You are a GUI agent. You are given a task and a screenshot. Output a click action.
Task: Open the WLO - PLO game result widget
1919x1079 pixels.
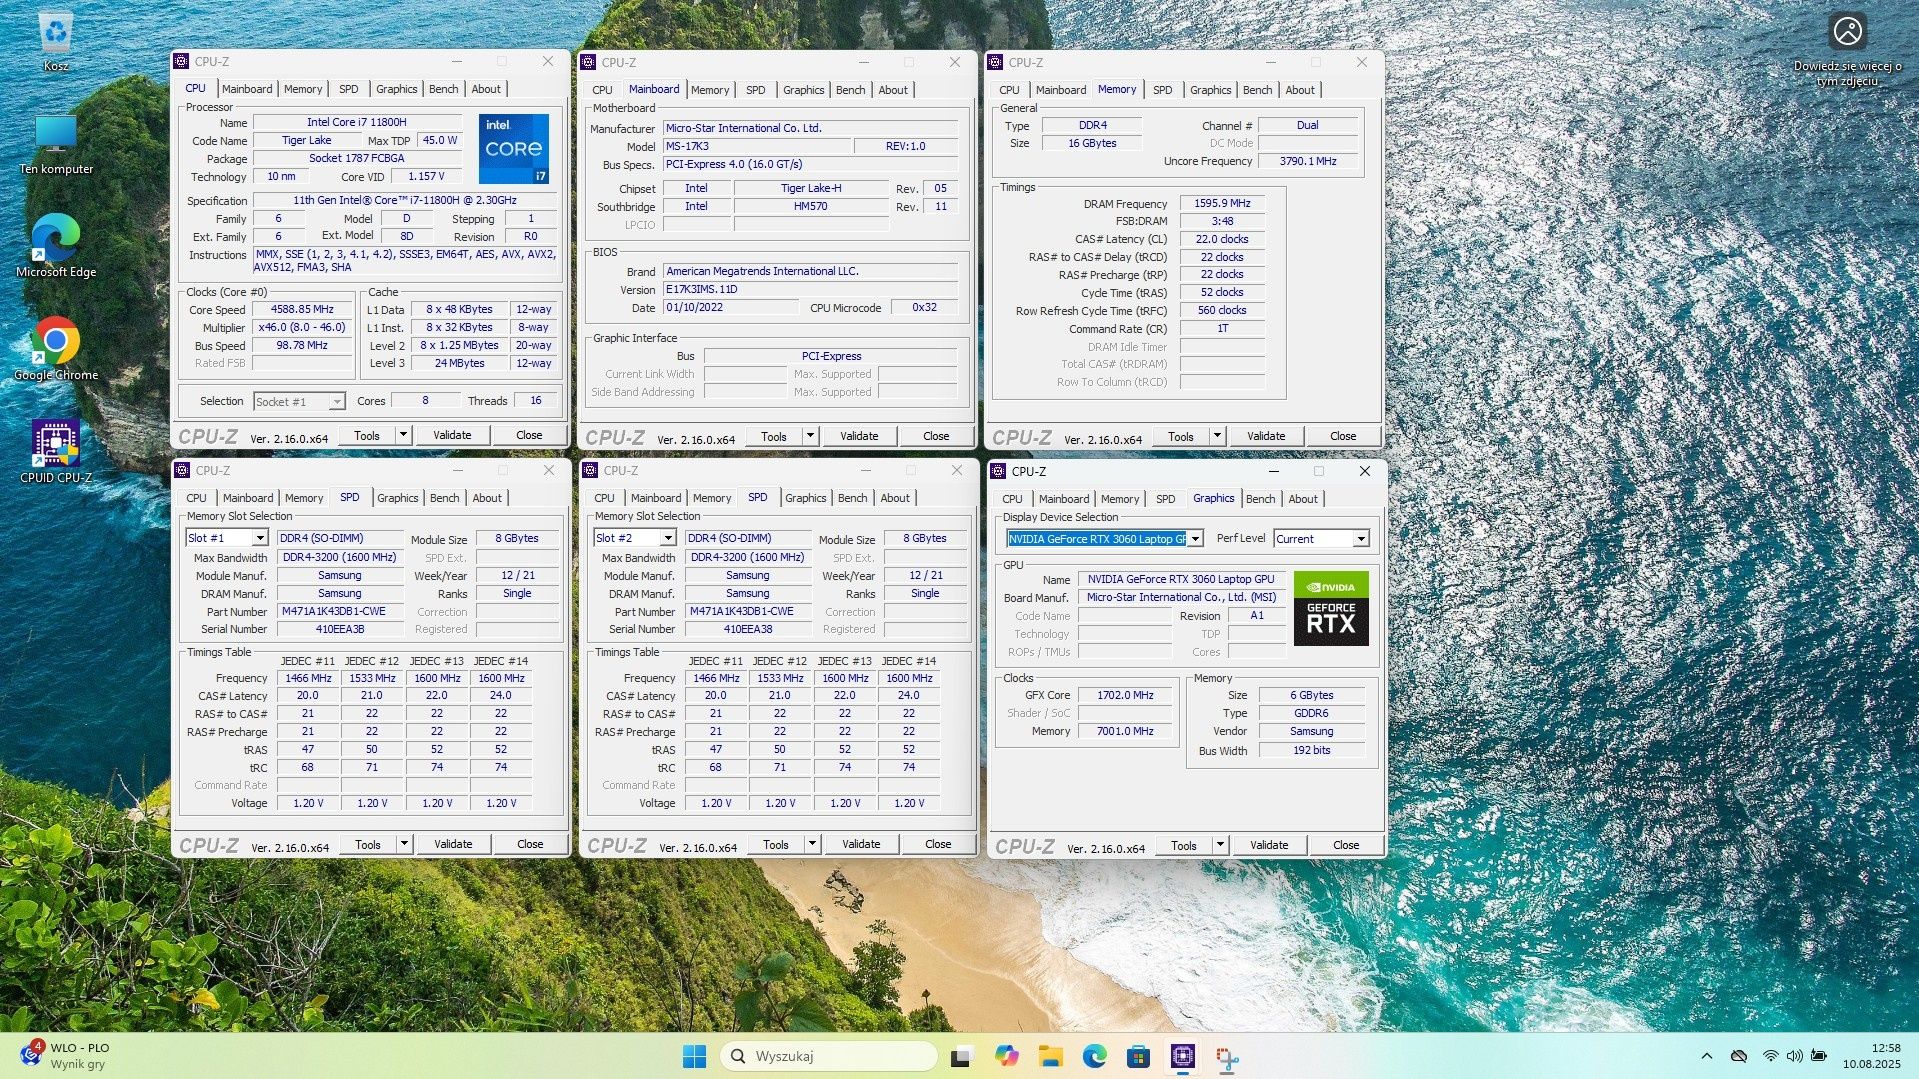click(x=66, y=1056)
